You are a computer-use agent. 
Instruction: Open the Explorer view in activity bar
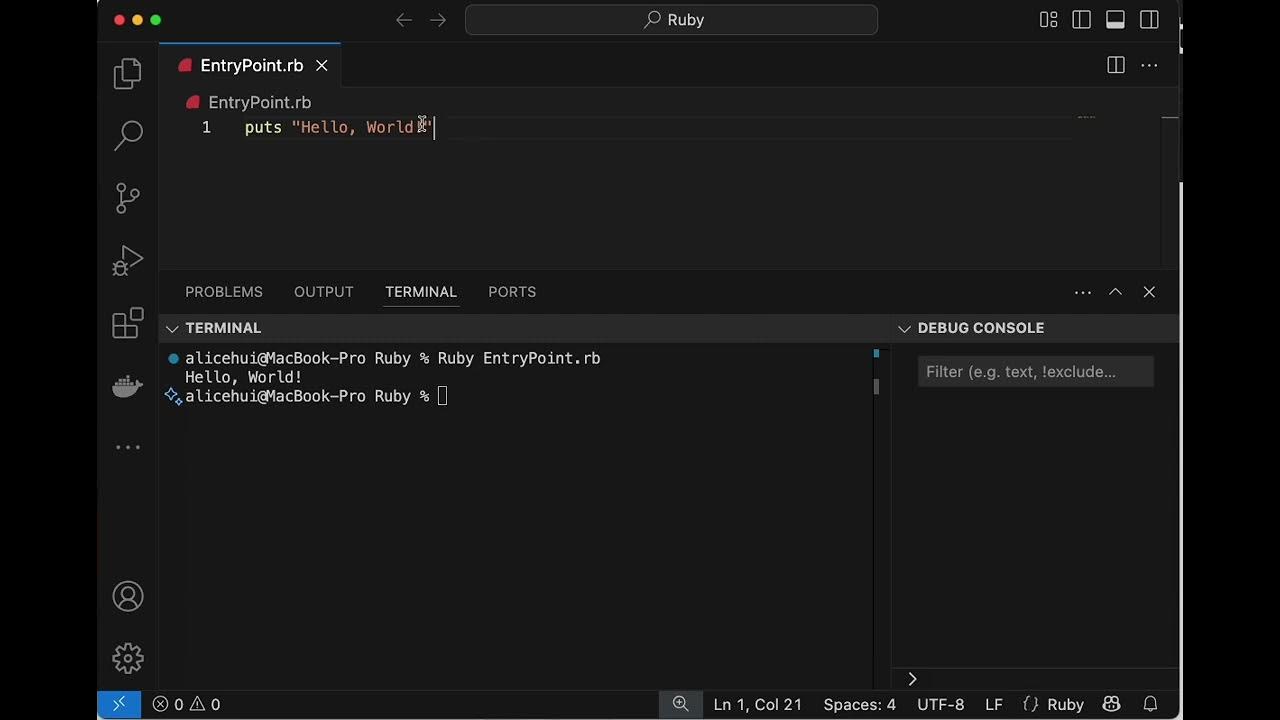point(128,73)
